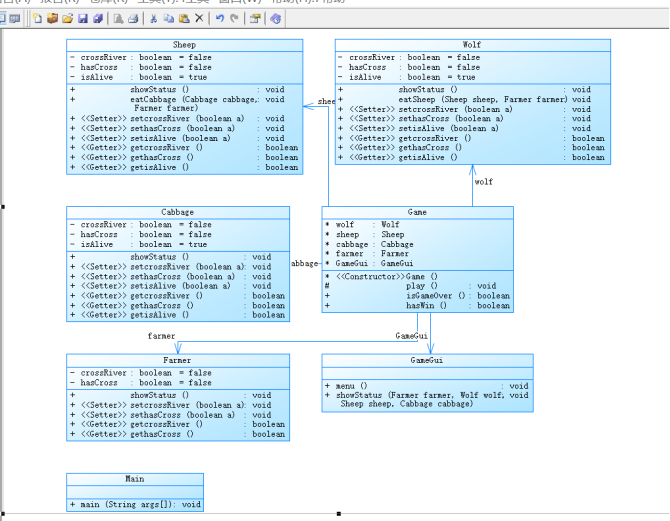Select the Wolf class title
670x521 pixels.
pos(472,45)
